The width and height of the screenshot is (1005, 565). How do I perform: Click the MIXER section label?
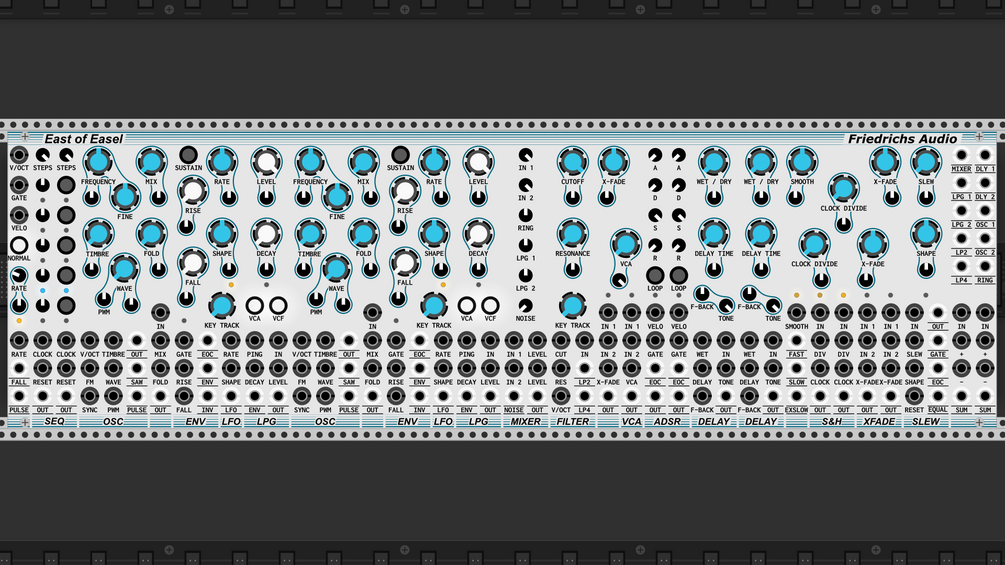(x=526, y=422)
